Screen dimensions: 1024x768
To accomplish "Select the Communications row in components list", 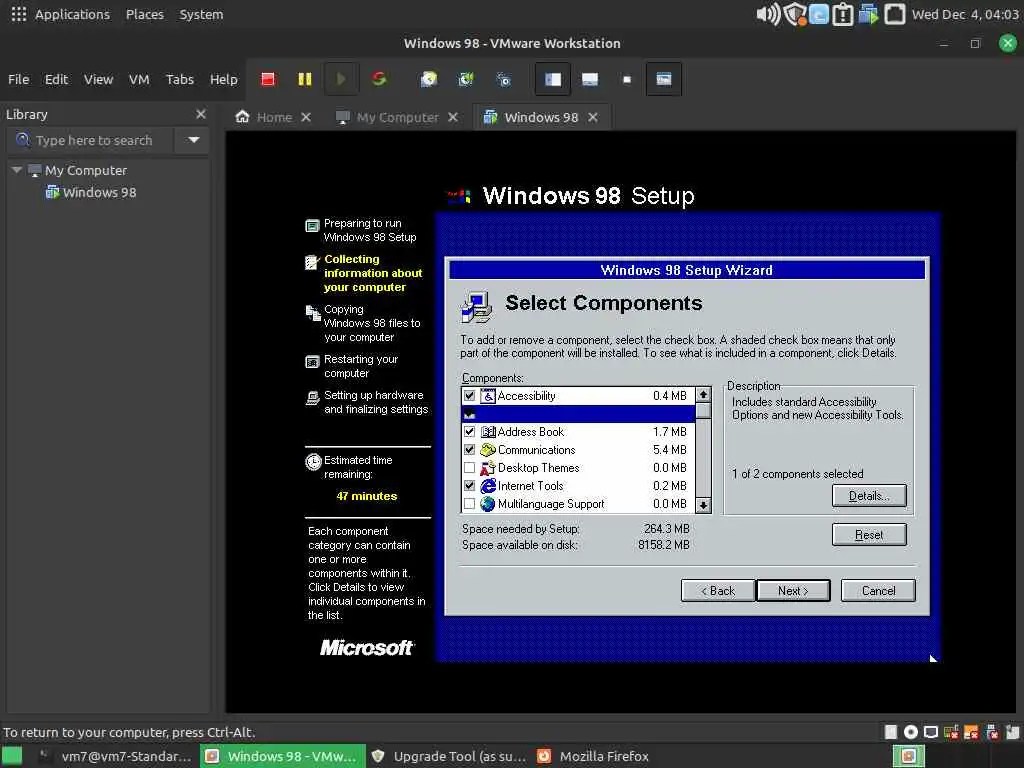I will tap(578, 450).
